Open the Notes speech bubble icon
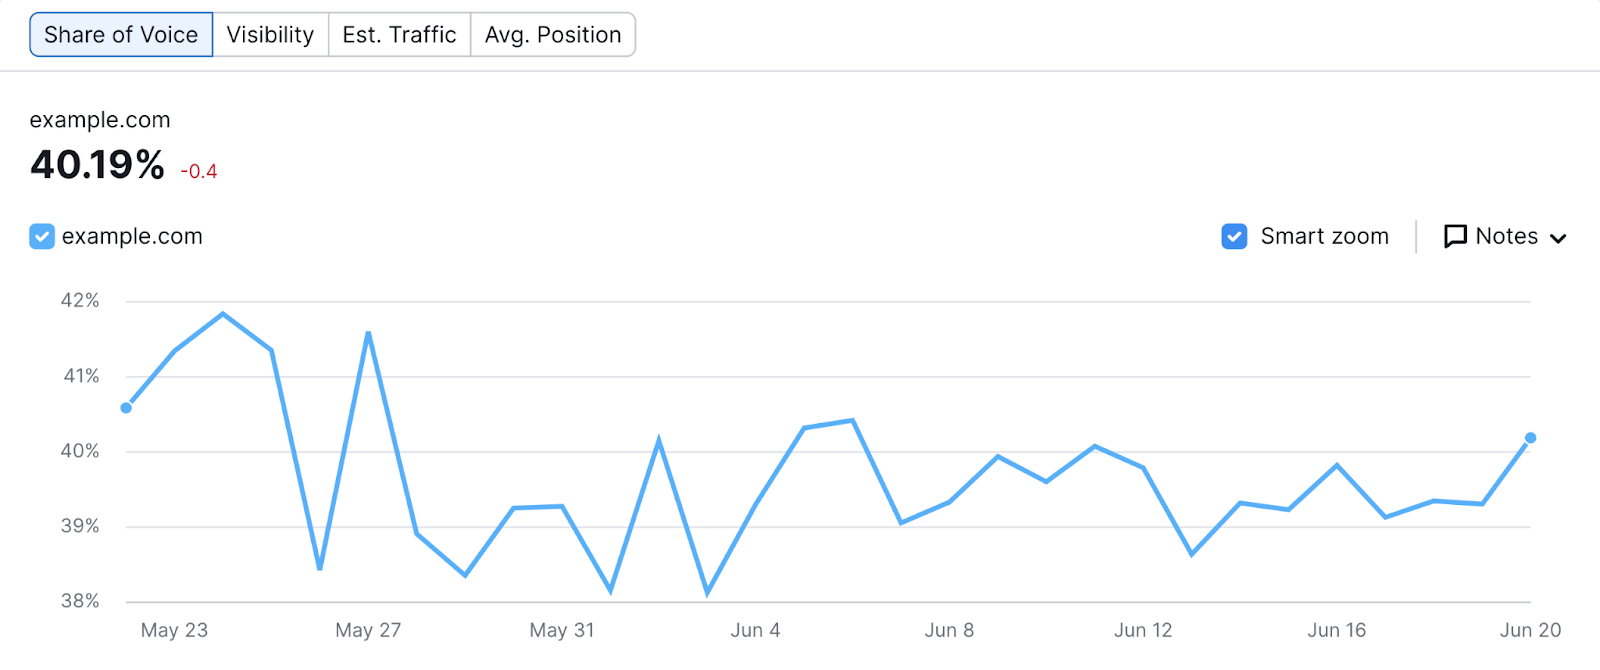1600x670 pixels. (1456, 236)
